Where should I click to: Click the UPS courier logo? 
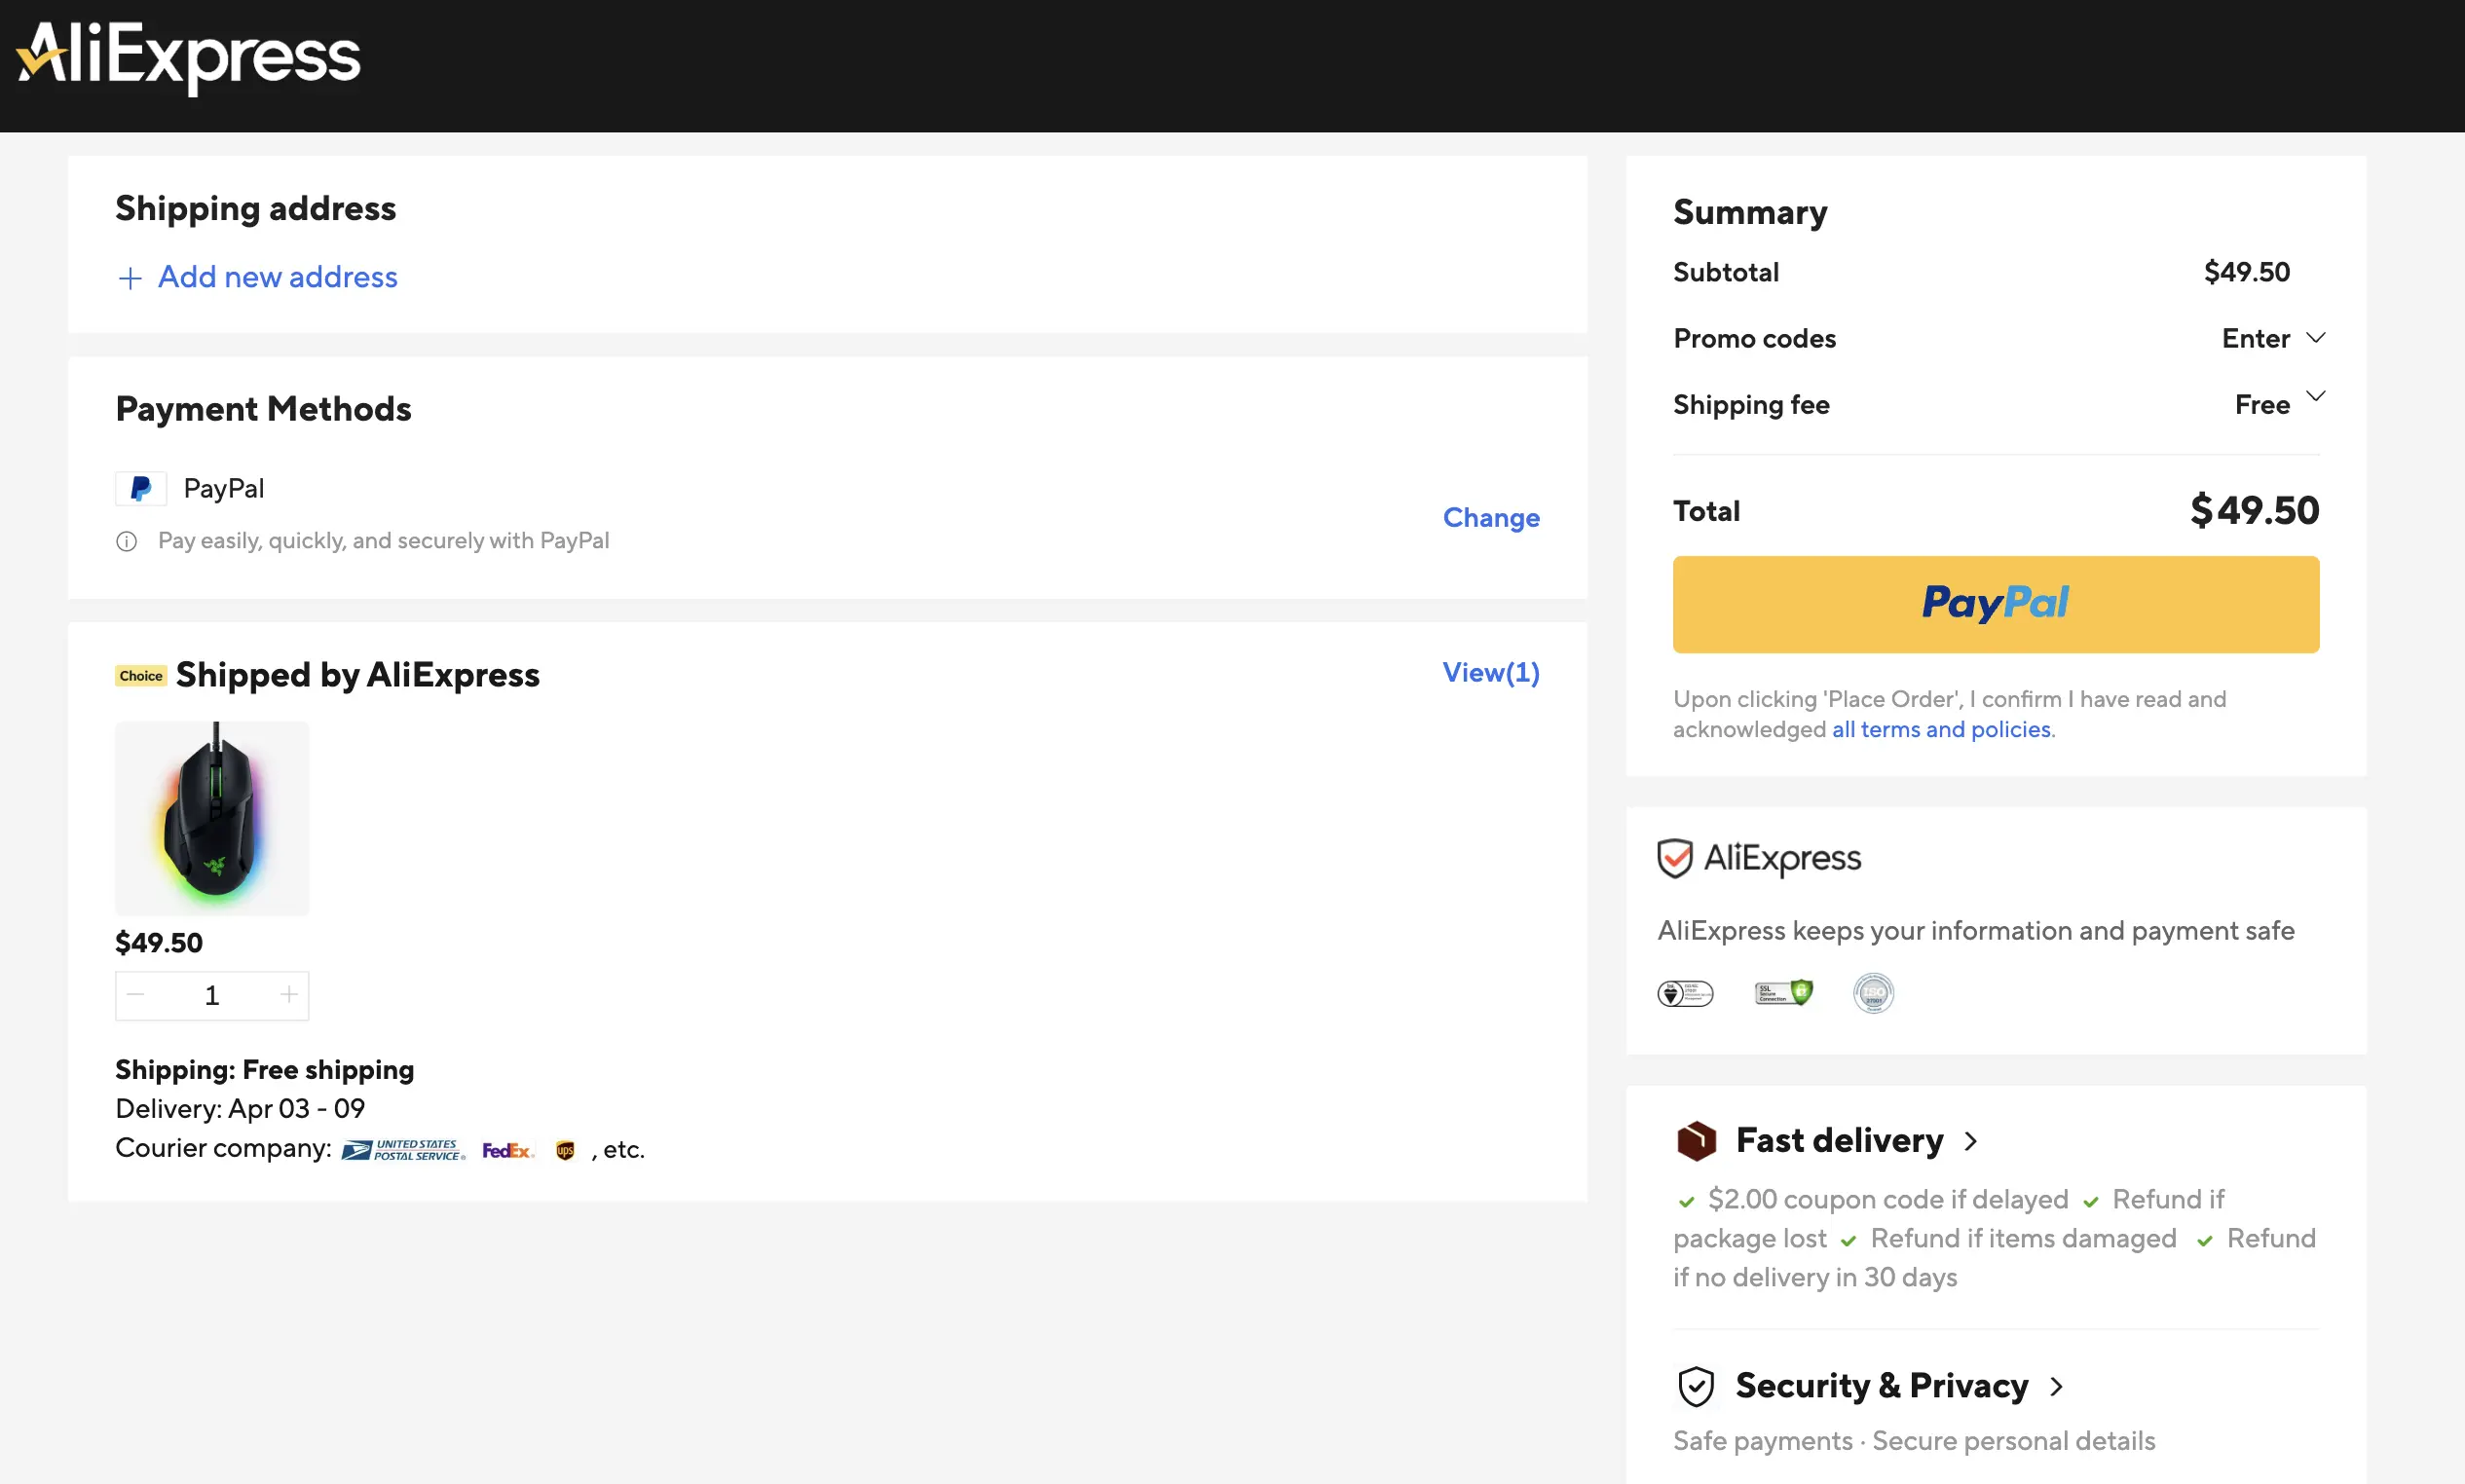tap(565, 1150)
